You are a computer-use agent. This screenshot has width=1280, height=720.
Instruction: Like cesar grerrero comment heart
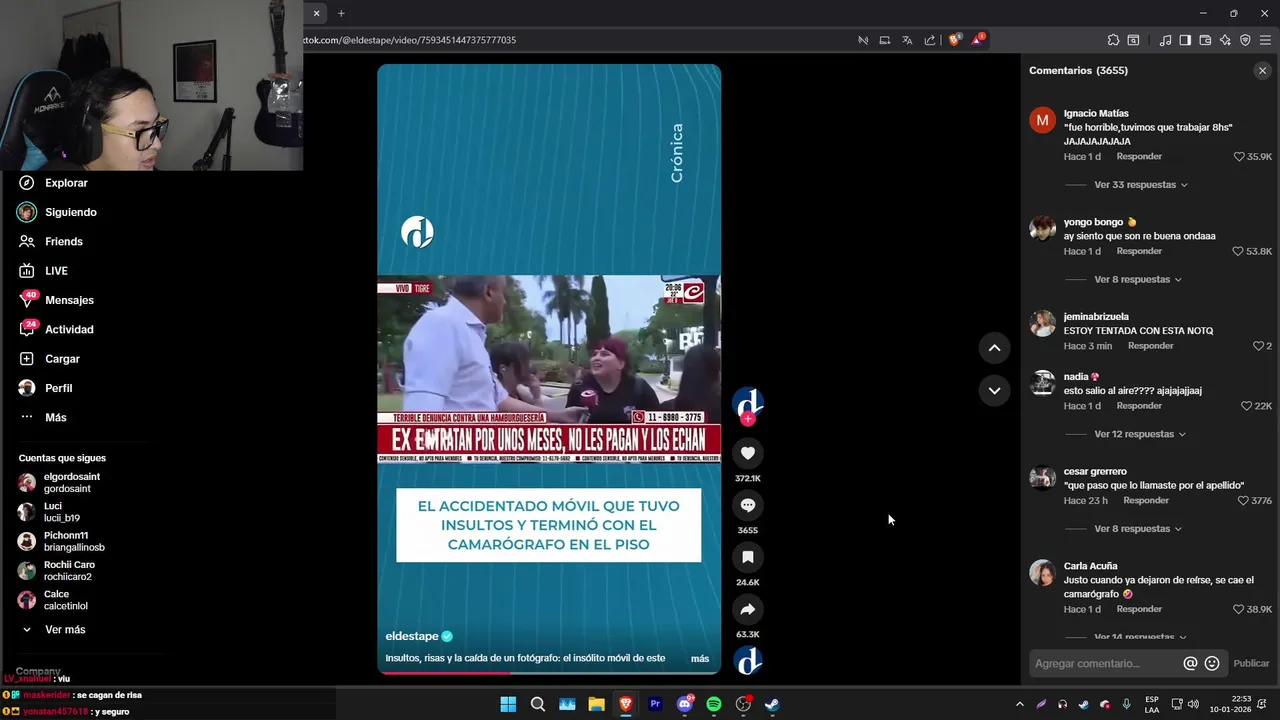[x=1243, y=500]
